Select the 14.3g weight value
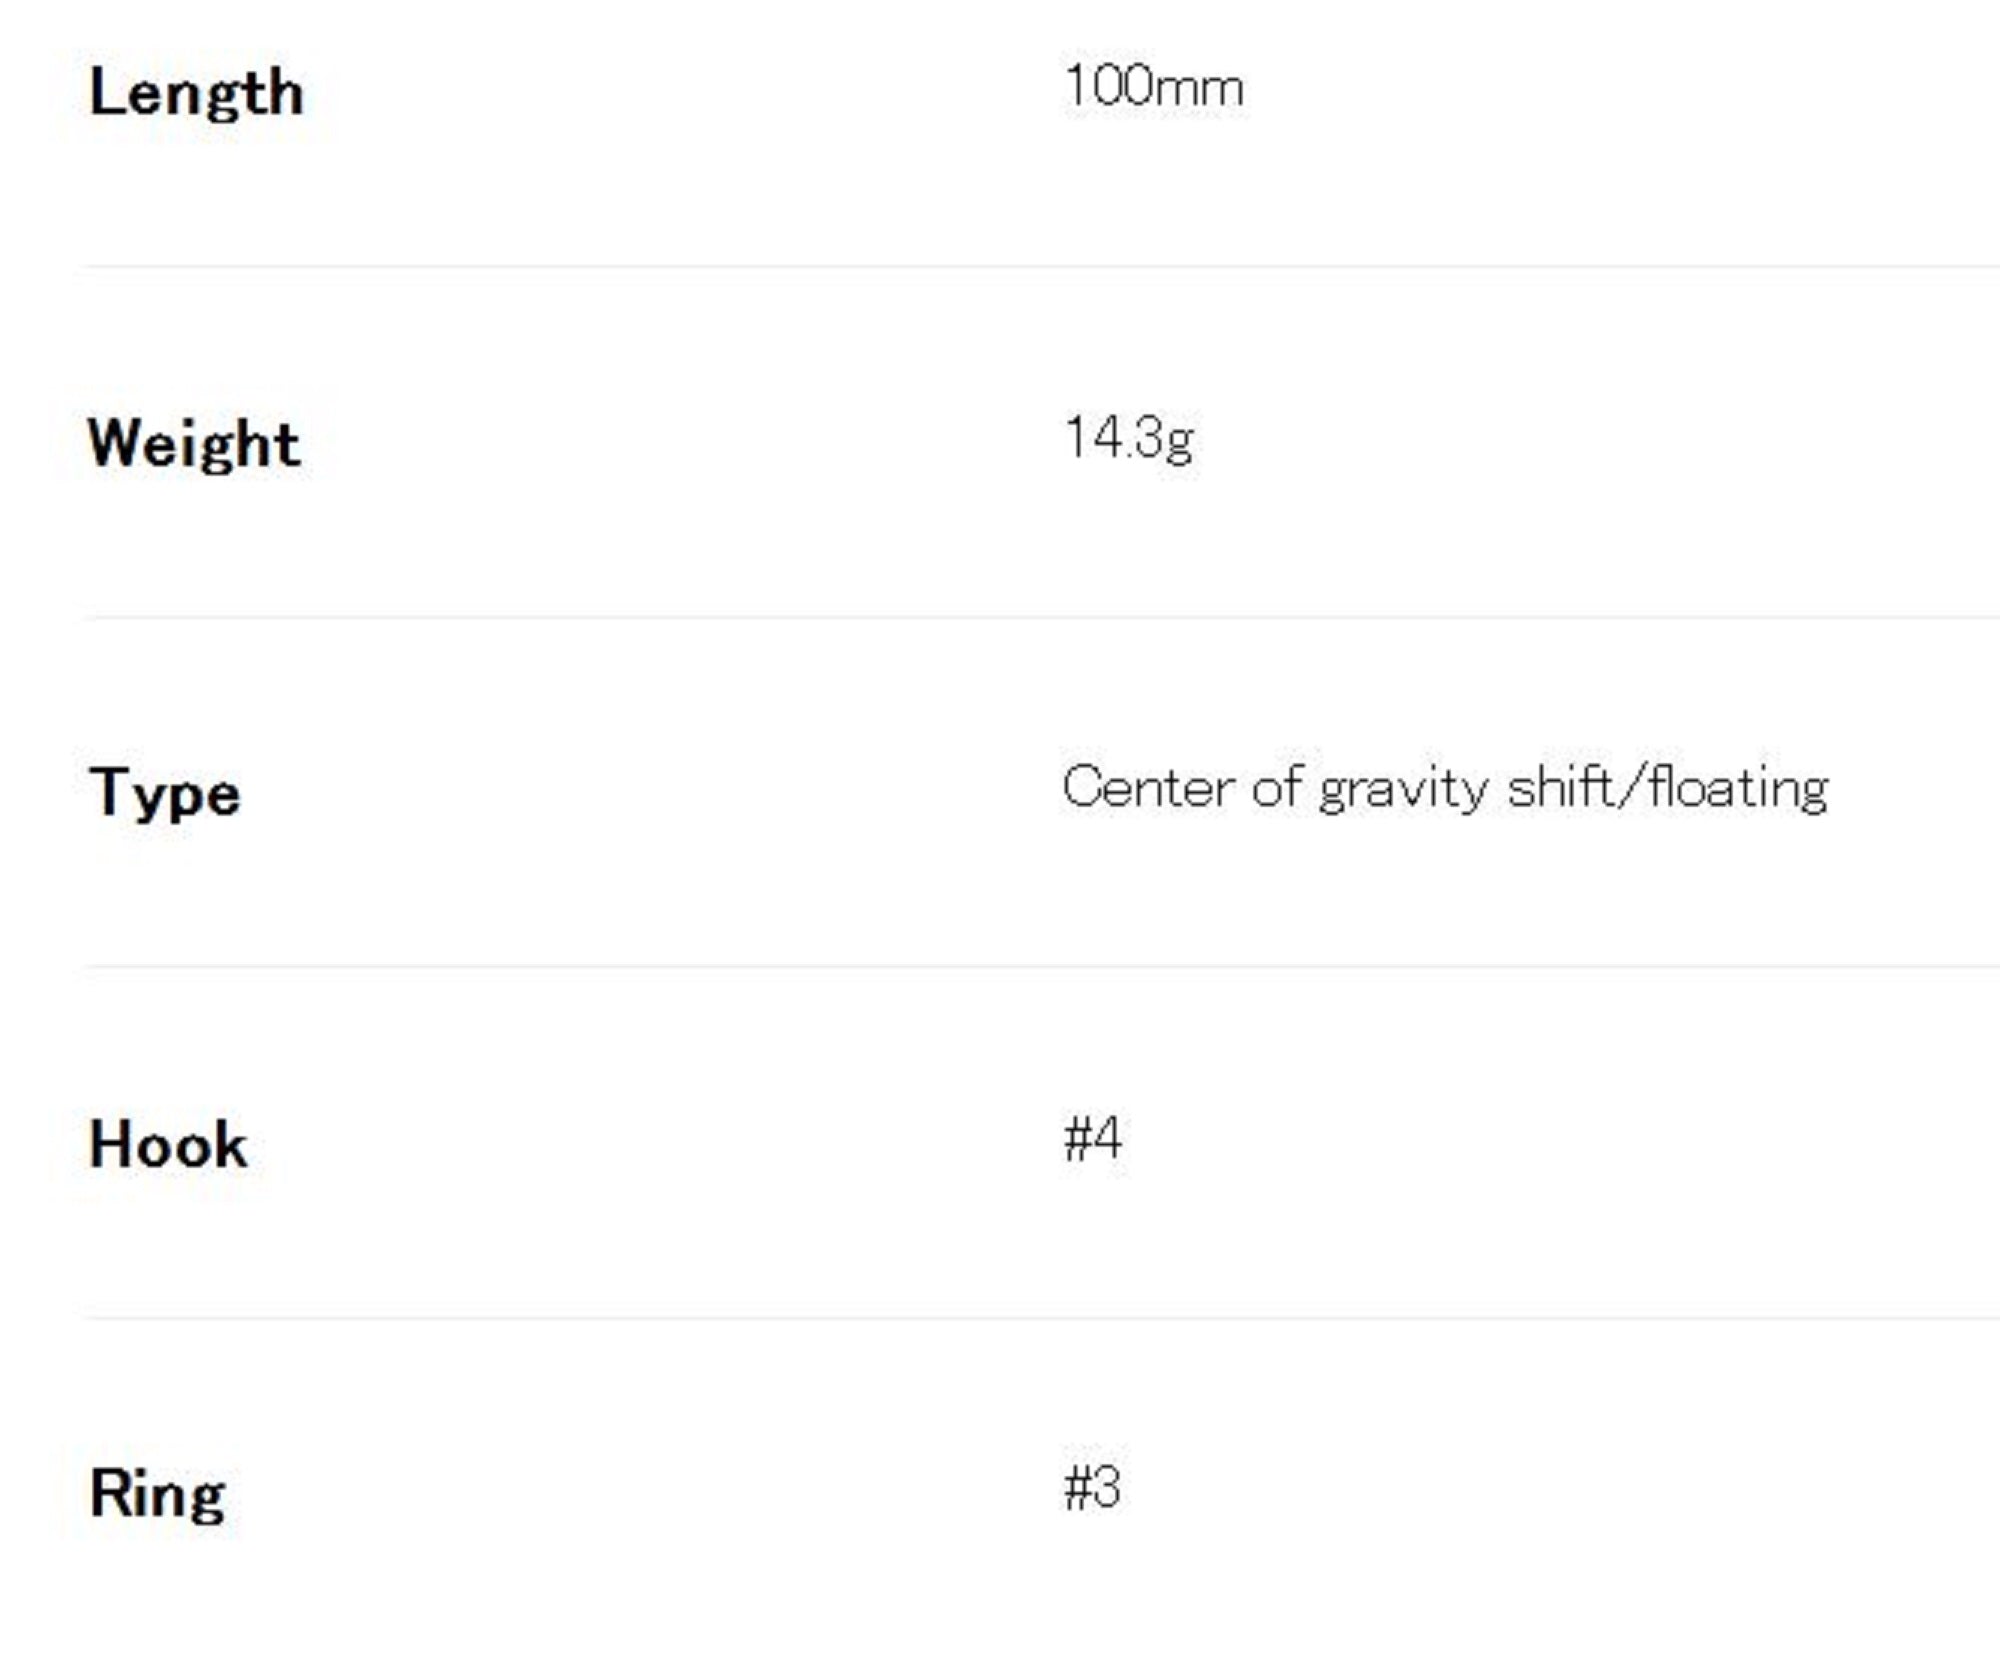2000x1669 pixels. coord(1128,438)
